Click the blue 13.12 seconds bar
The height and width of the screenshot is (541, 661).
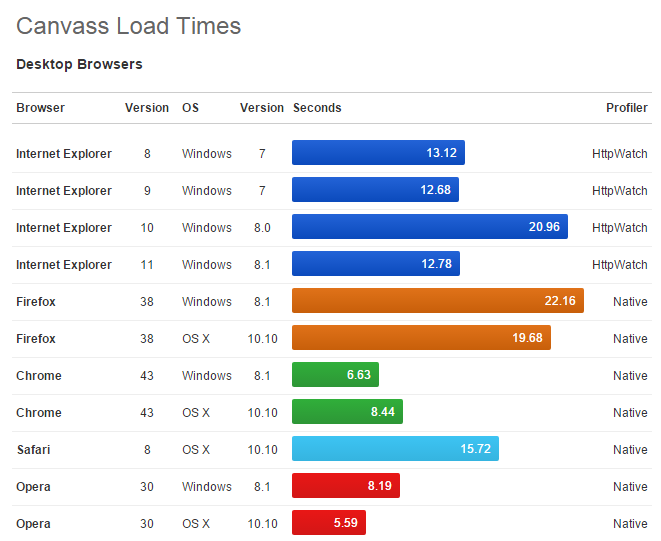pos(378,153)
